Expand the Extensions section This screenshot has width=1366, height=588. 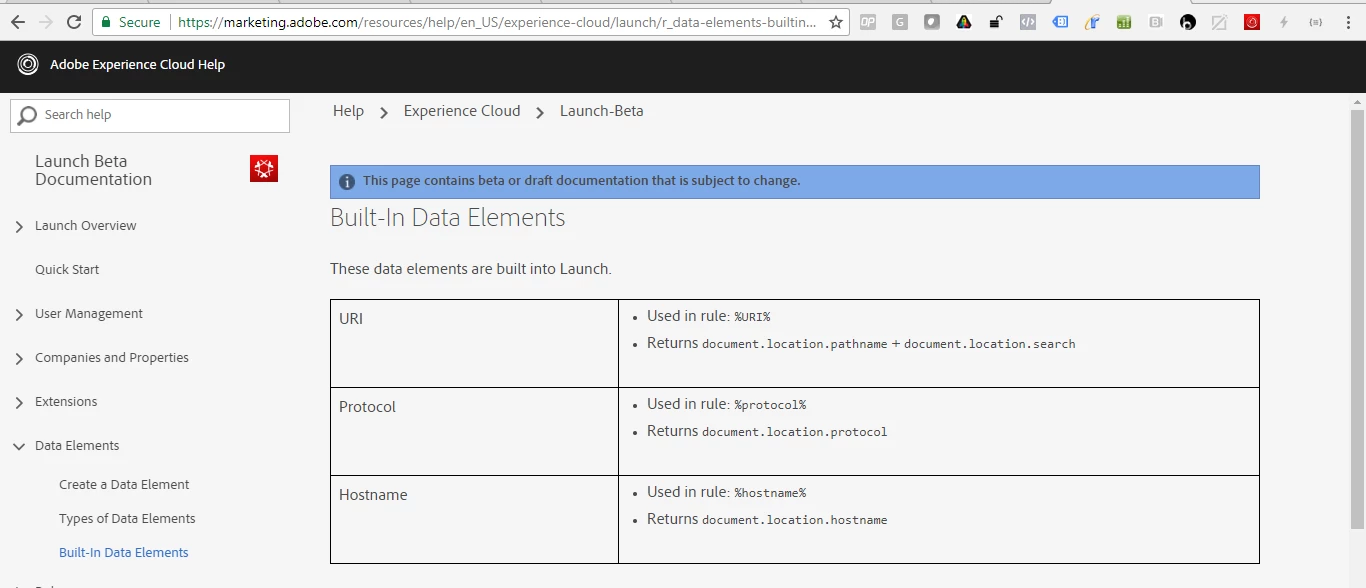tap(19, 403)
